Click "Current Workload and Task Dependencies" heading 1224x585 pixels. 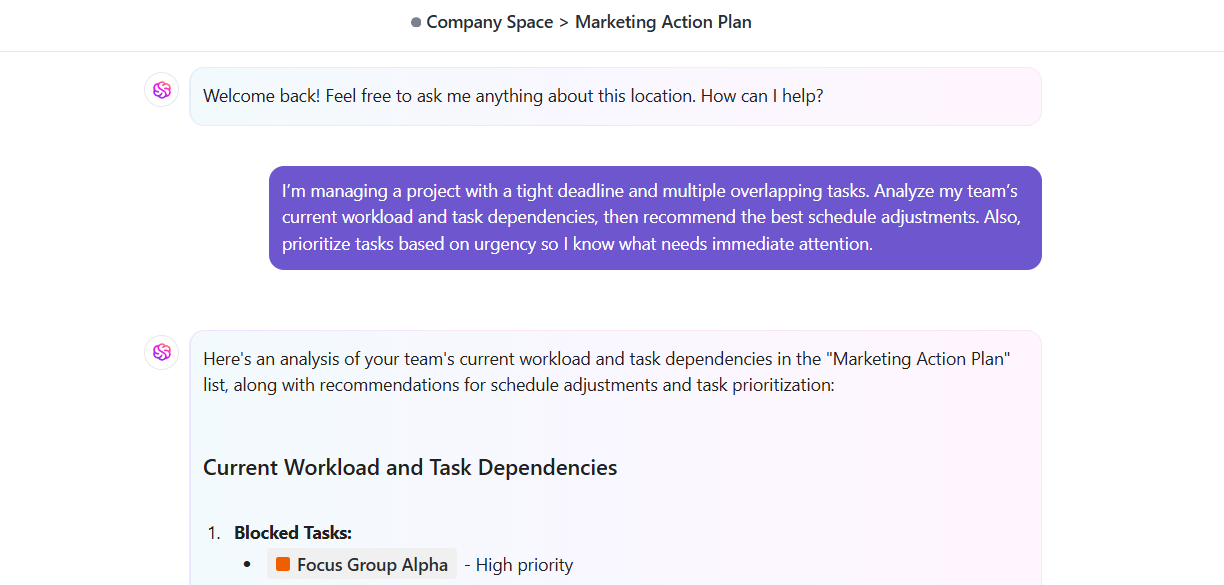pos(410,467)
